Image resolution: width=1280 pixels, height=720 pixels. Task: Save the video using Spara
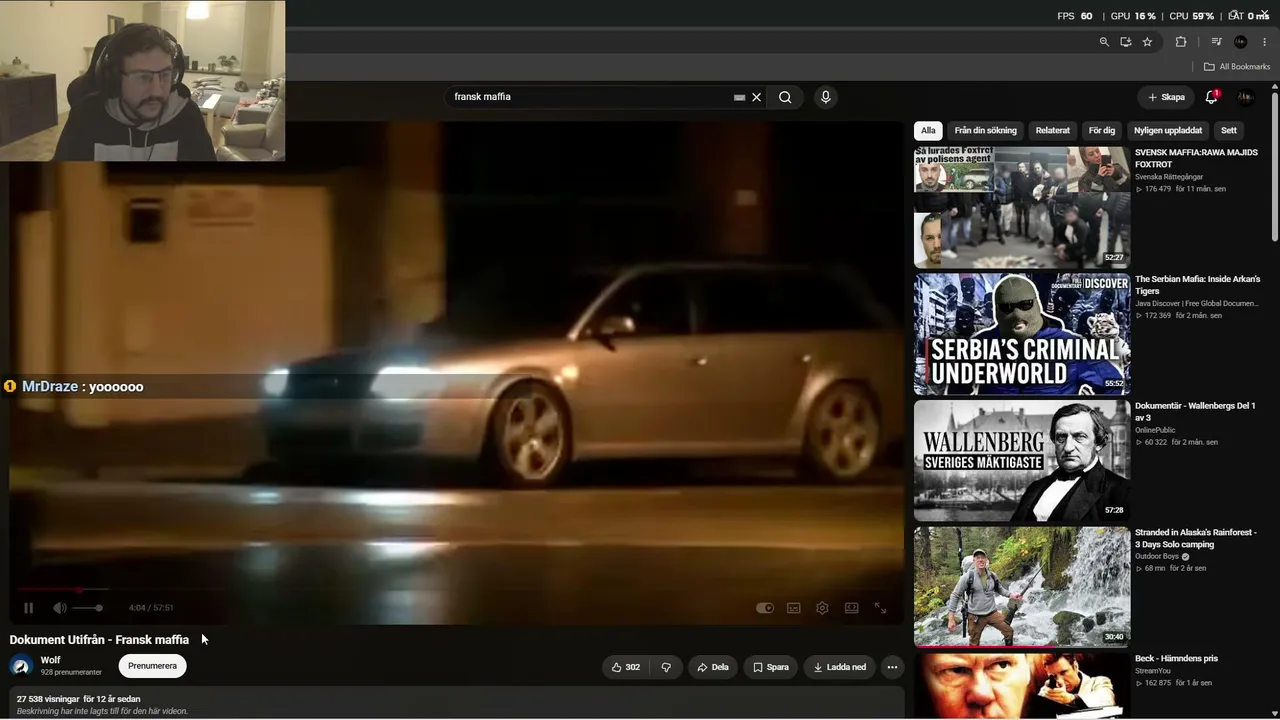point(771,667)
